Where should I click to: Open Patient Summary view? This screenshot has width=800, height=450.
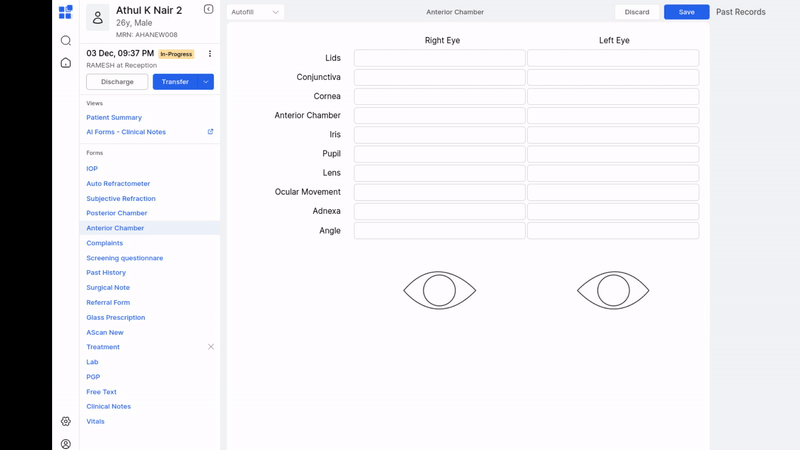(x=114, y=117)
